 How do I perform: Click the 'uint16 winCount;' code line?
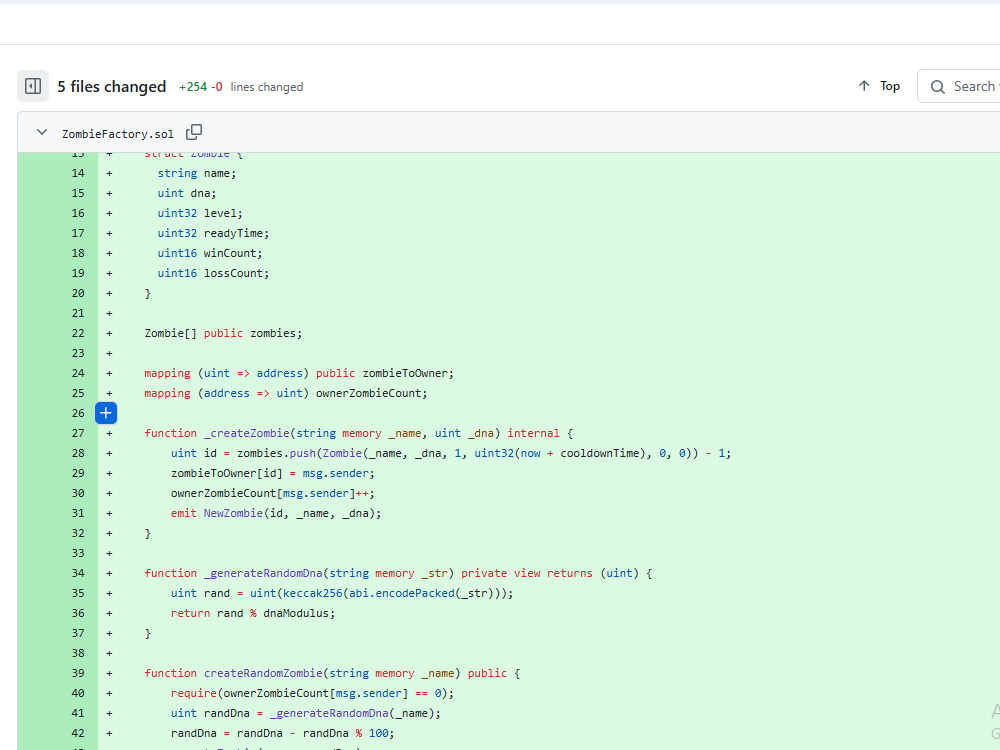click(x=210, y=253)
